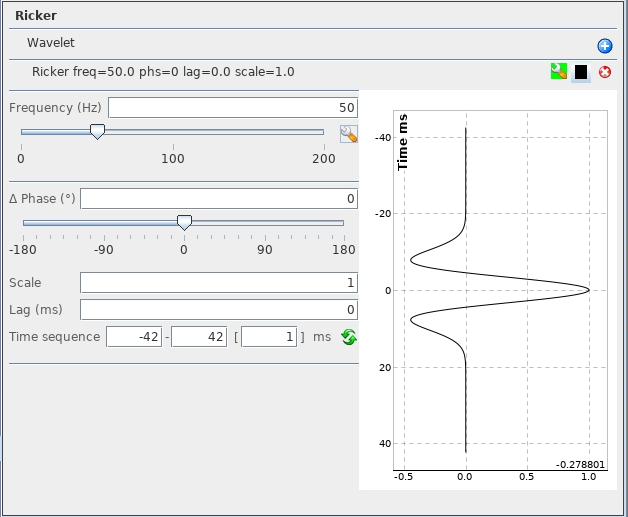The image size is (628, 517).
Task: Click the 100 tick label on the frequency slider
Action: click(173, 159)
